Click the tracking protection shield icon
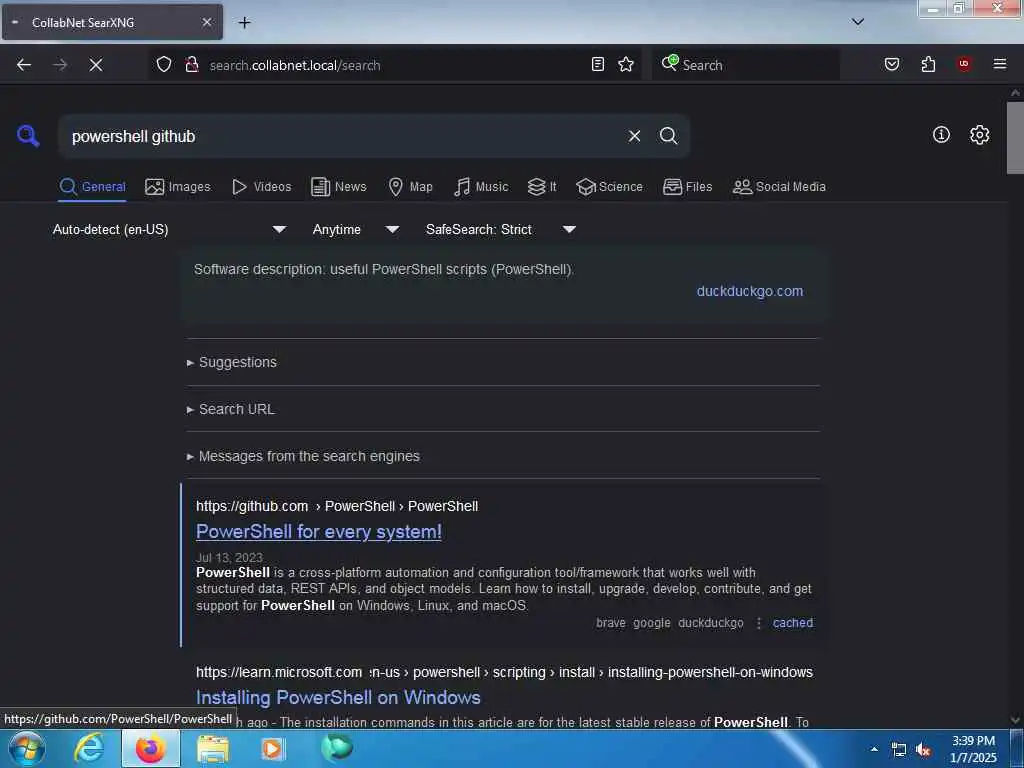 [x=164, y=64]
